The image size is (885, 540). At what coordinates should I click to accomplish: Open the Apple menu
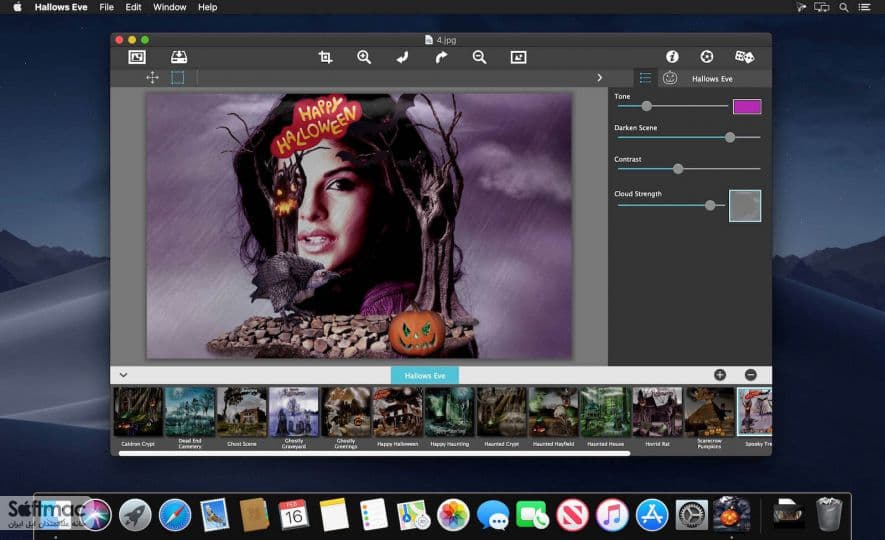click(17, 7)
